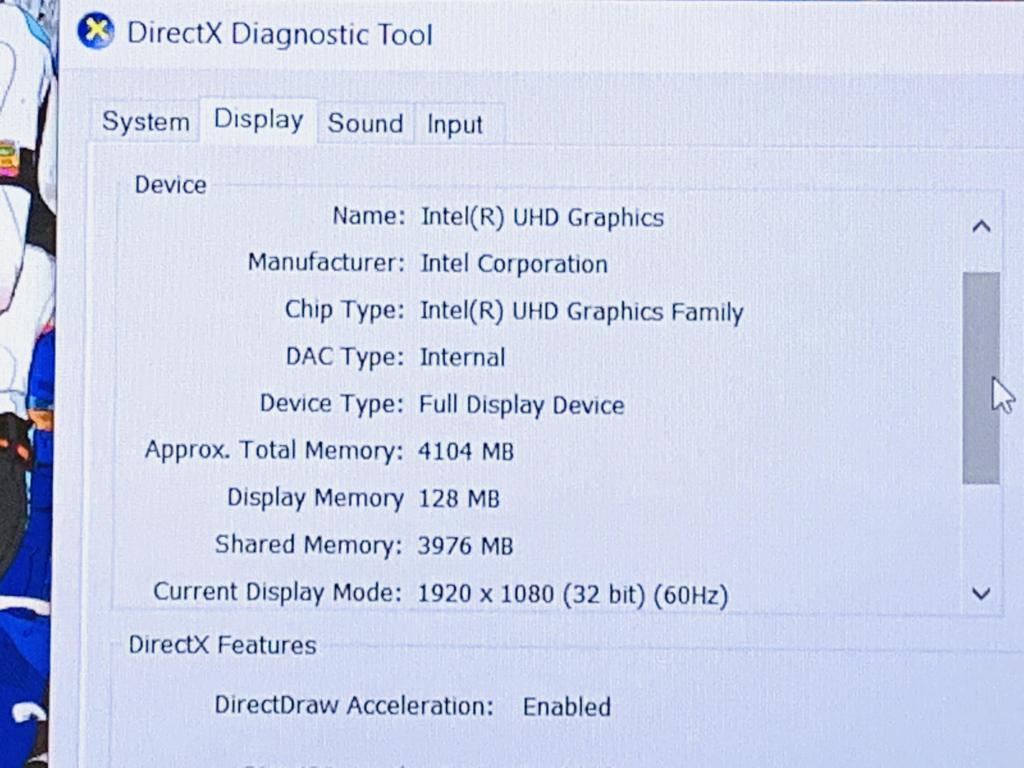
Task: Select the Full Display Device value
Action: coord(521,405)
